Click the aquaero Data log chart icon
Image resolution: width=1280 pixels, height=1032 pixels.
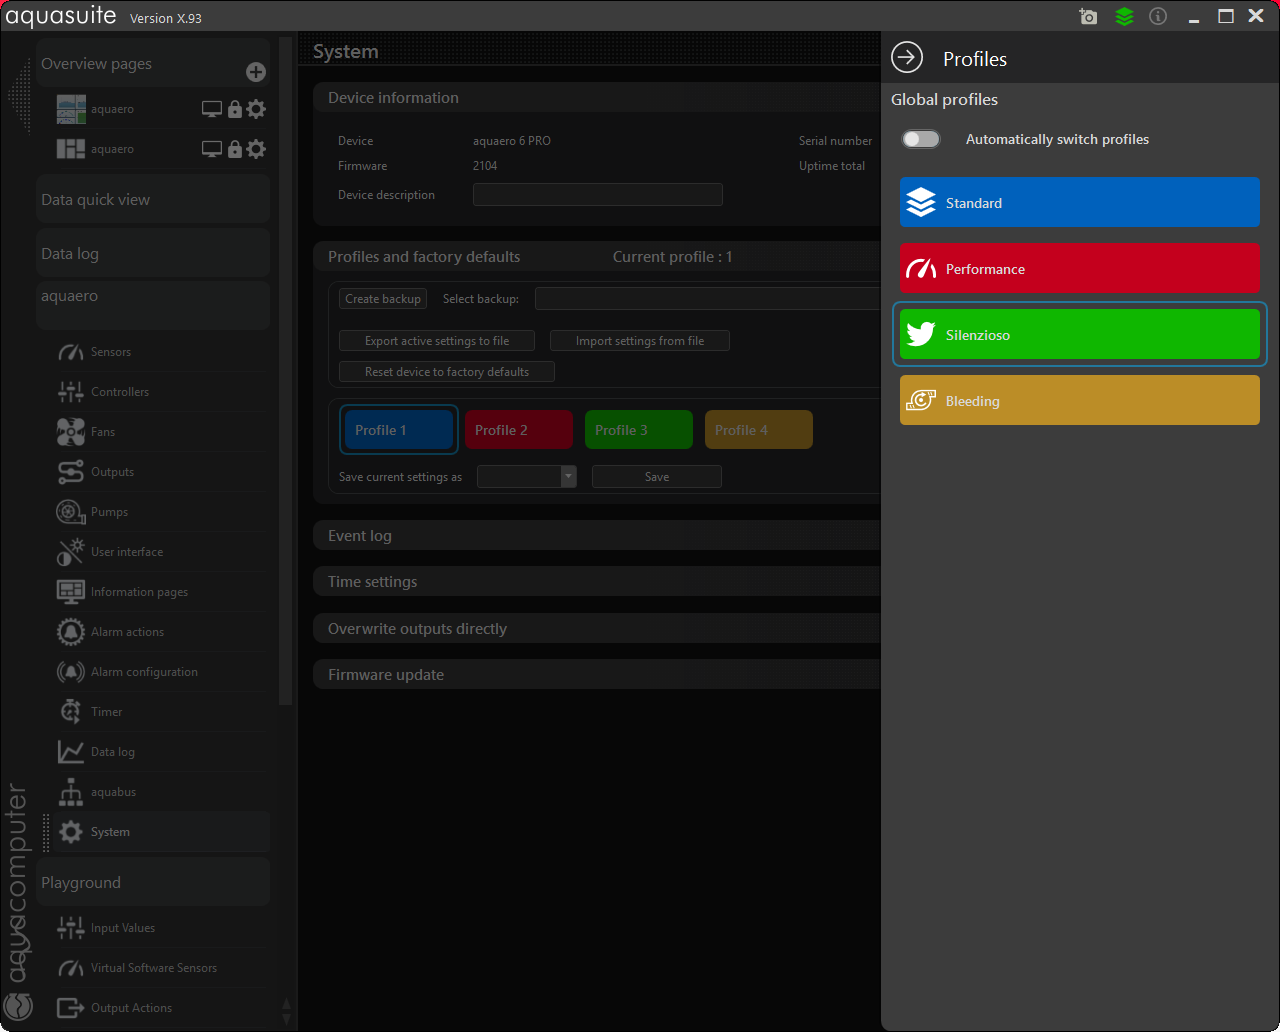click(71, 752)
